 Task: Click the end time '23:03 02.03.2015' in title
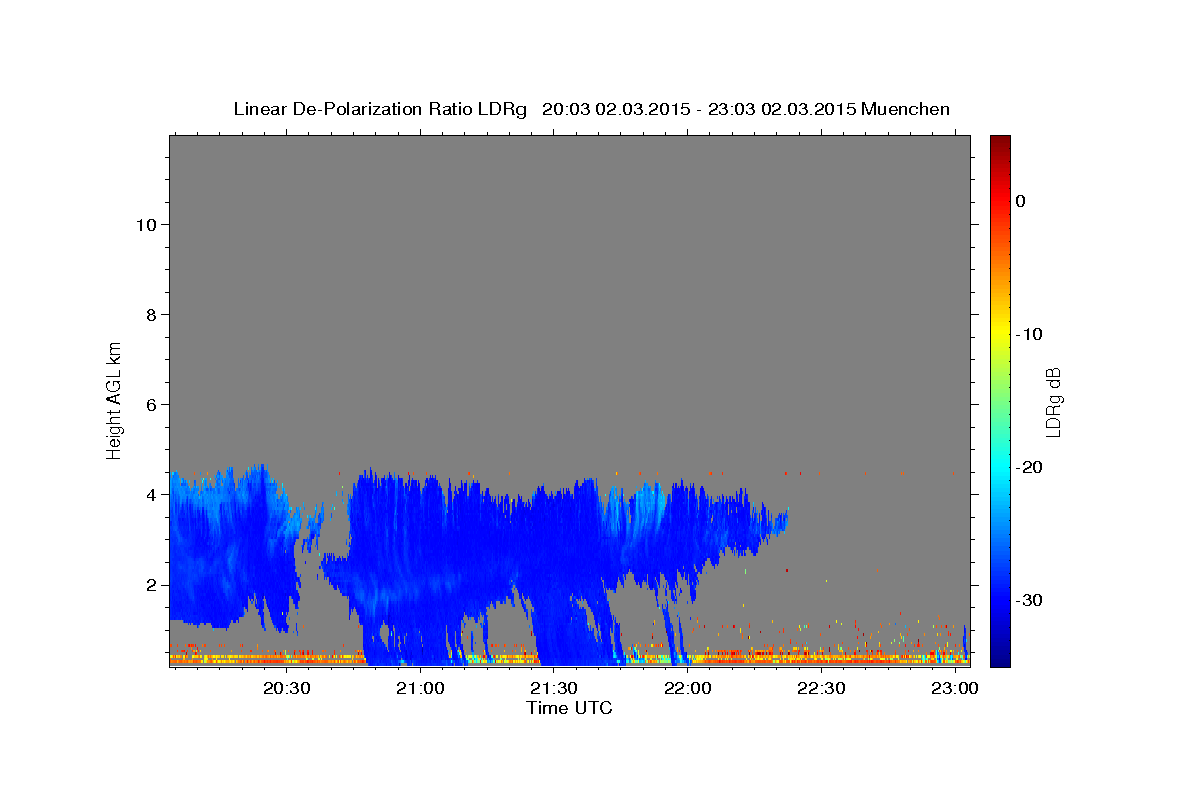point(782,109)
